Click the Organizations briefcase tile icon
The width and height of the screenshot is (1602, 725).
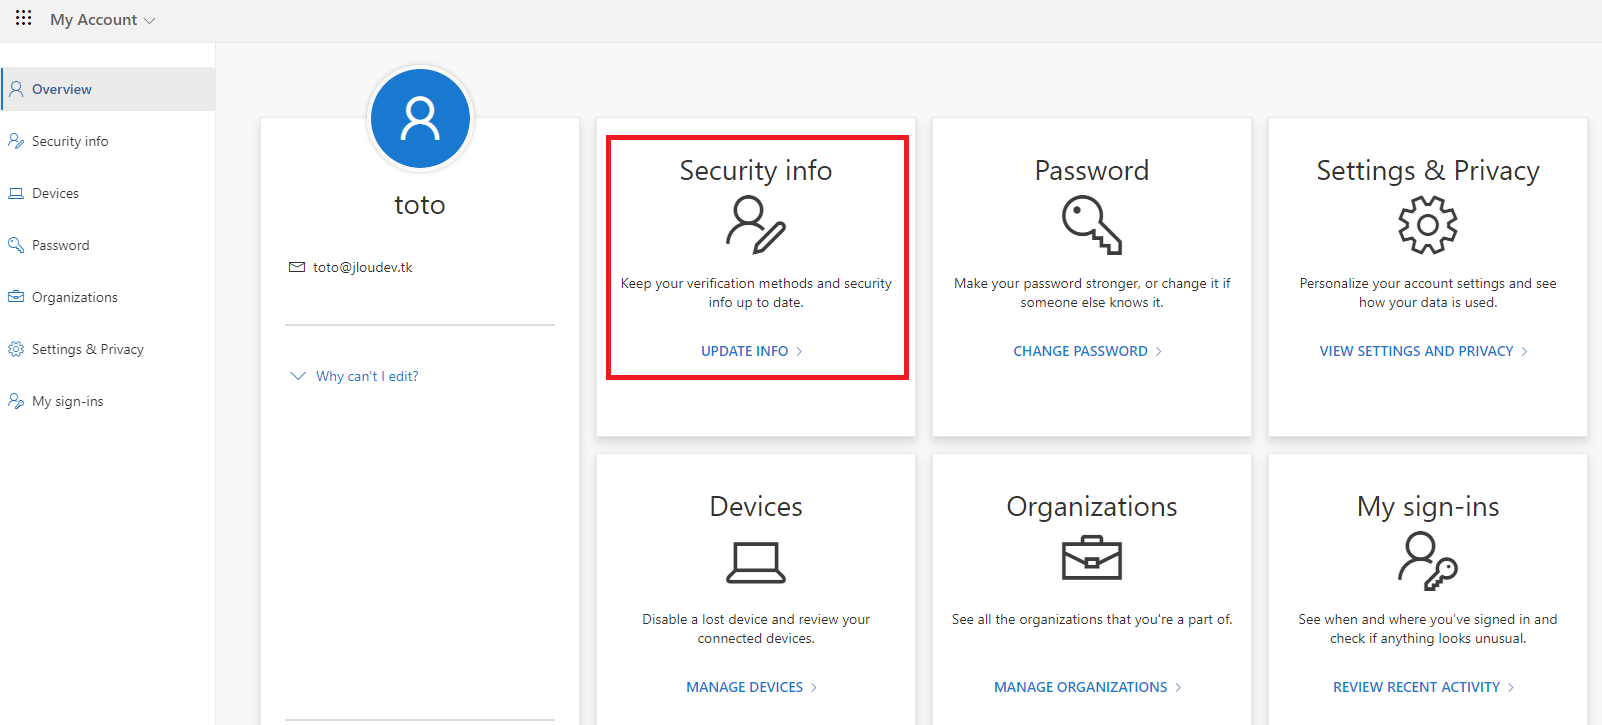tap(1092, 558)
